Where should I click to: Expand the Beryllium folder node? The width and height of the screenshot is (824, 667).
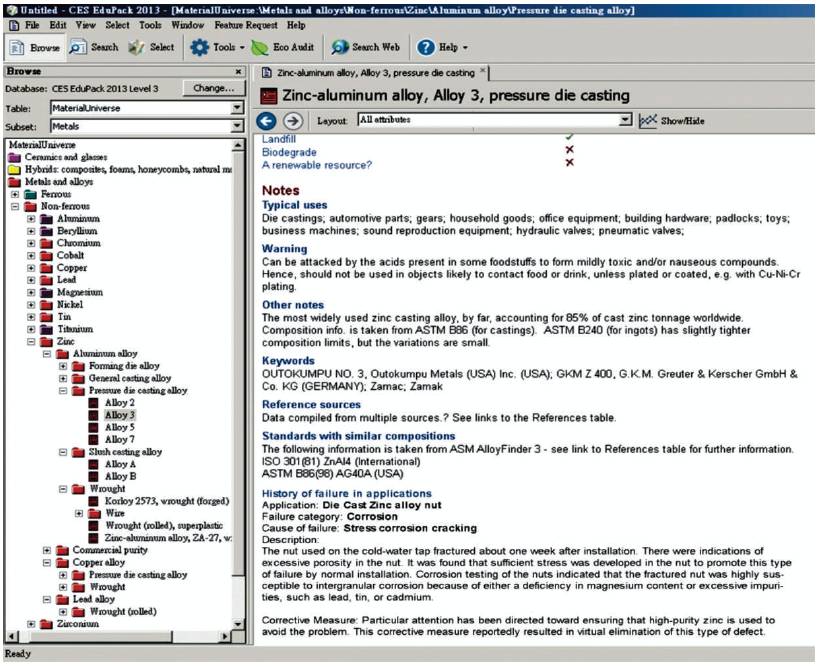pos(31,231)
